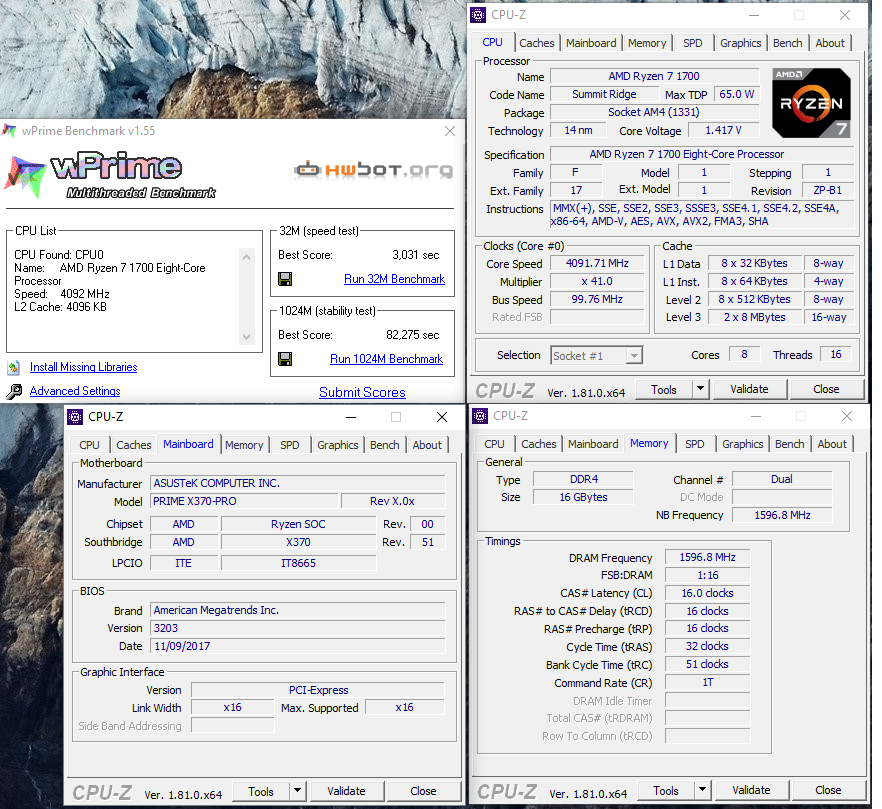Click Tools button in Mainboard window
The image size is (882, 809).
coord(261,791)
